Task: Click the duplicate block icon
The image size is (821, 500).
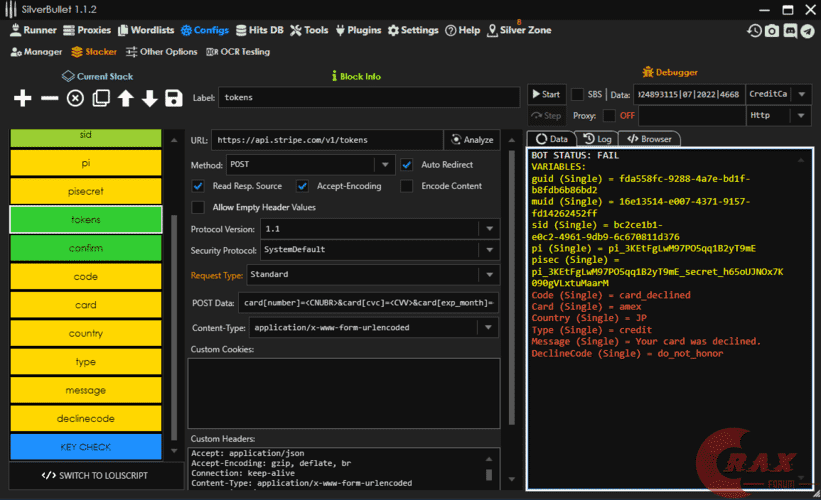Action: click(101, 98)
